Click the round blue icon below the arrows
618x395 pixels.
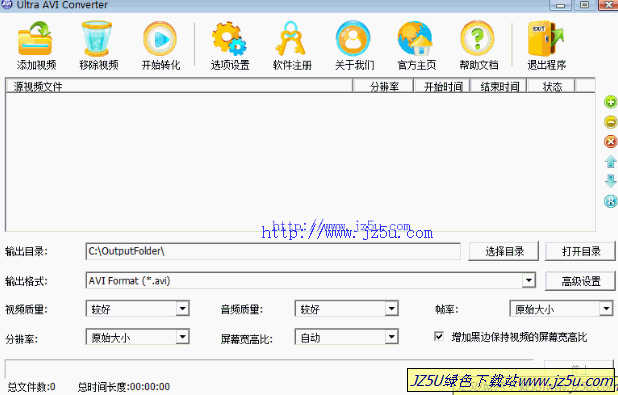pyautogui.click(x=611, y=201)
